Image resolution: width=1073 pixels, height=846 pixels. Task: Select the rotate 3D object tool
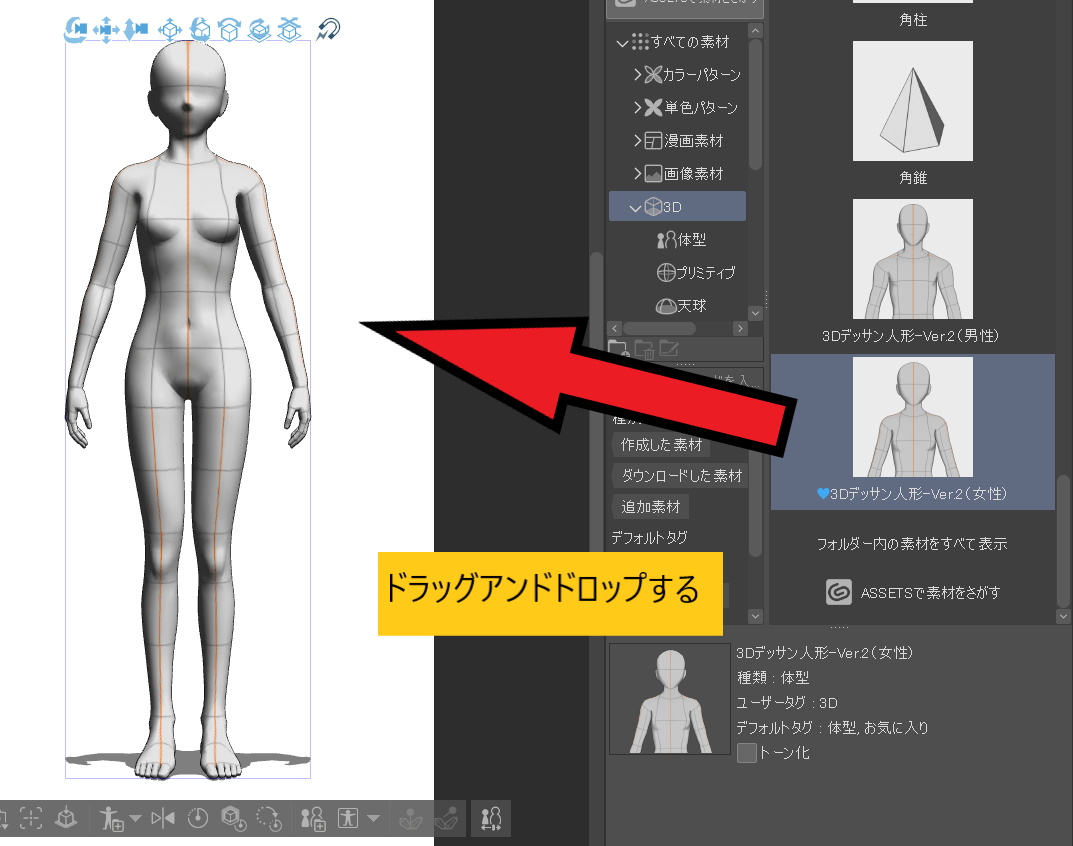pyautogui.click(x=200, y=30)
